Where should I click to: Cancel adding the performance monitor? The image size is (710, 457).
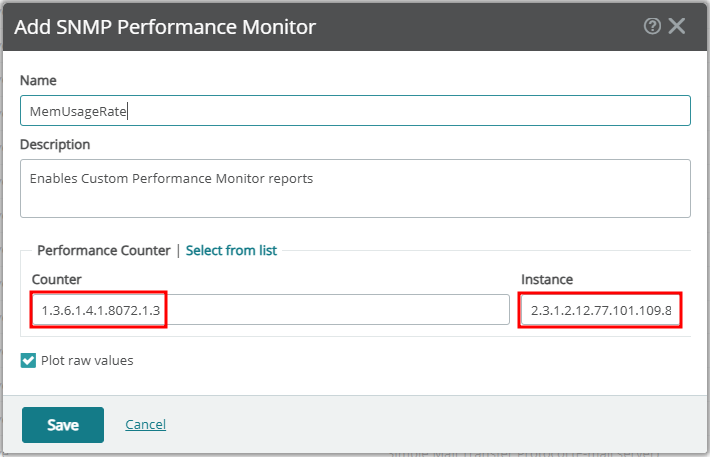145,424
